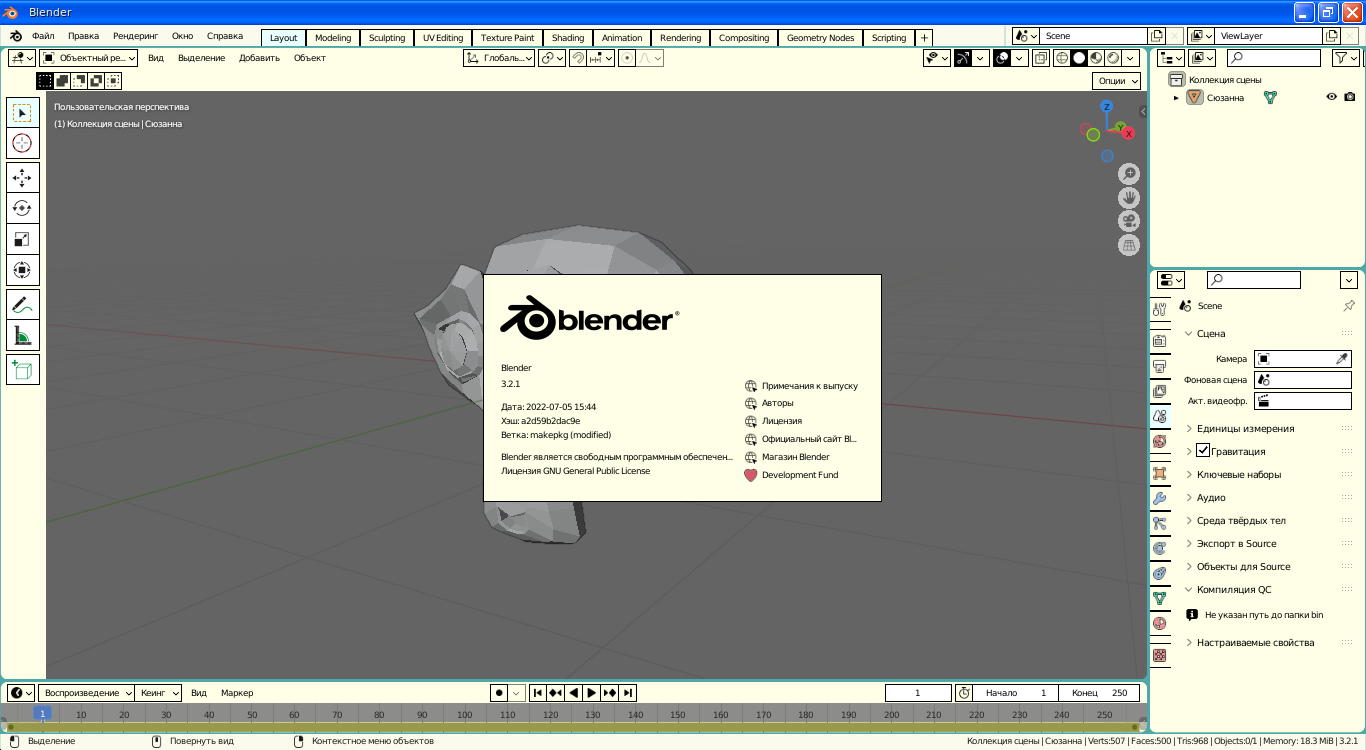Open the View Layer properties tab
The width and height of the screenshot is (1366, 750).
(1159, 391)
